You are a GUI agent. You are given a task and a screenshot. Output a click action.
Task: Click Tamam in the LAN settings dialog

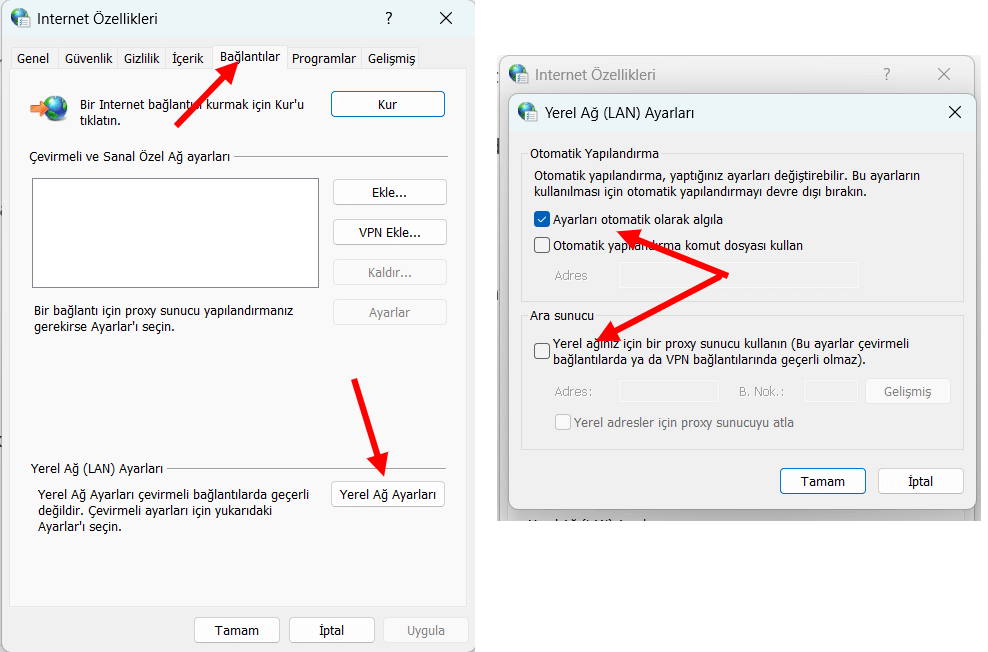pyautogui.click(x=822, y=481)
